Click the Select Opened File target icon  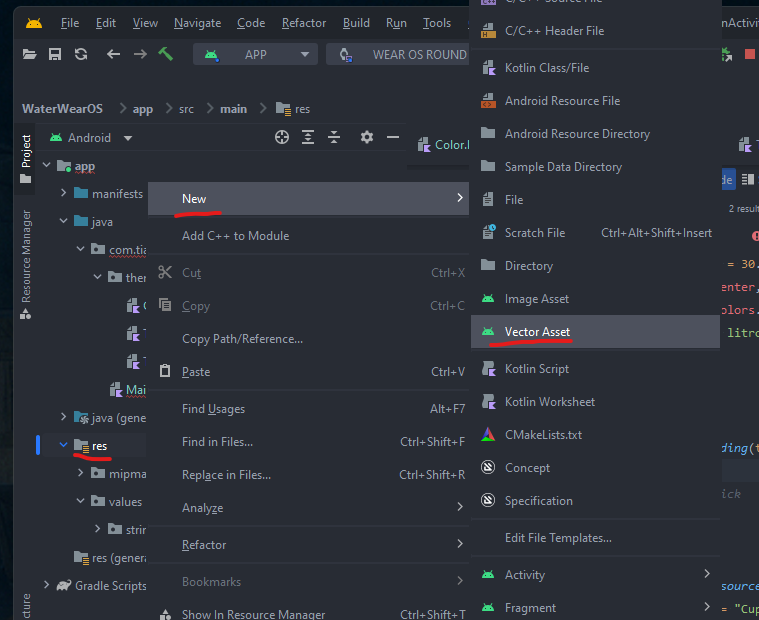pos(282,137)
